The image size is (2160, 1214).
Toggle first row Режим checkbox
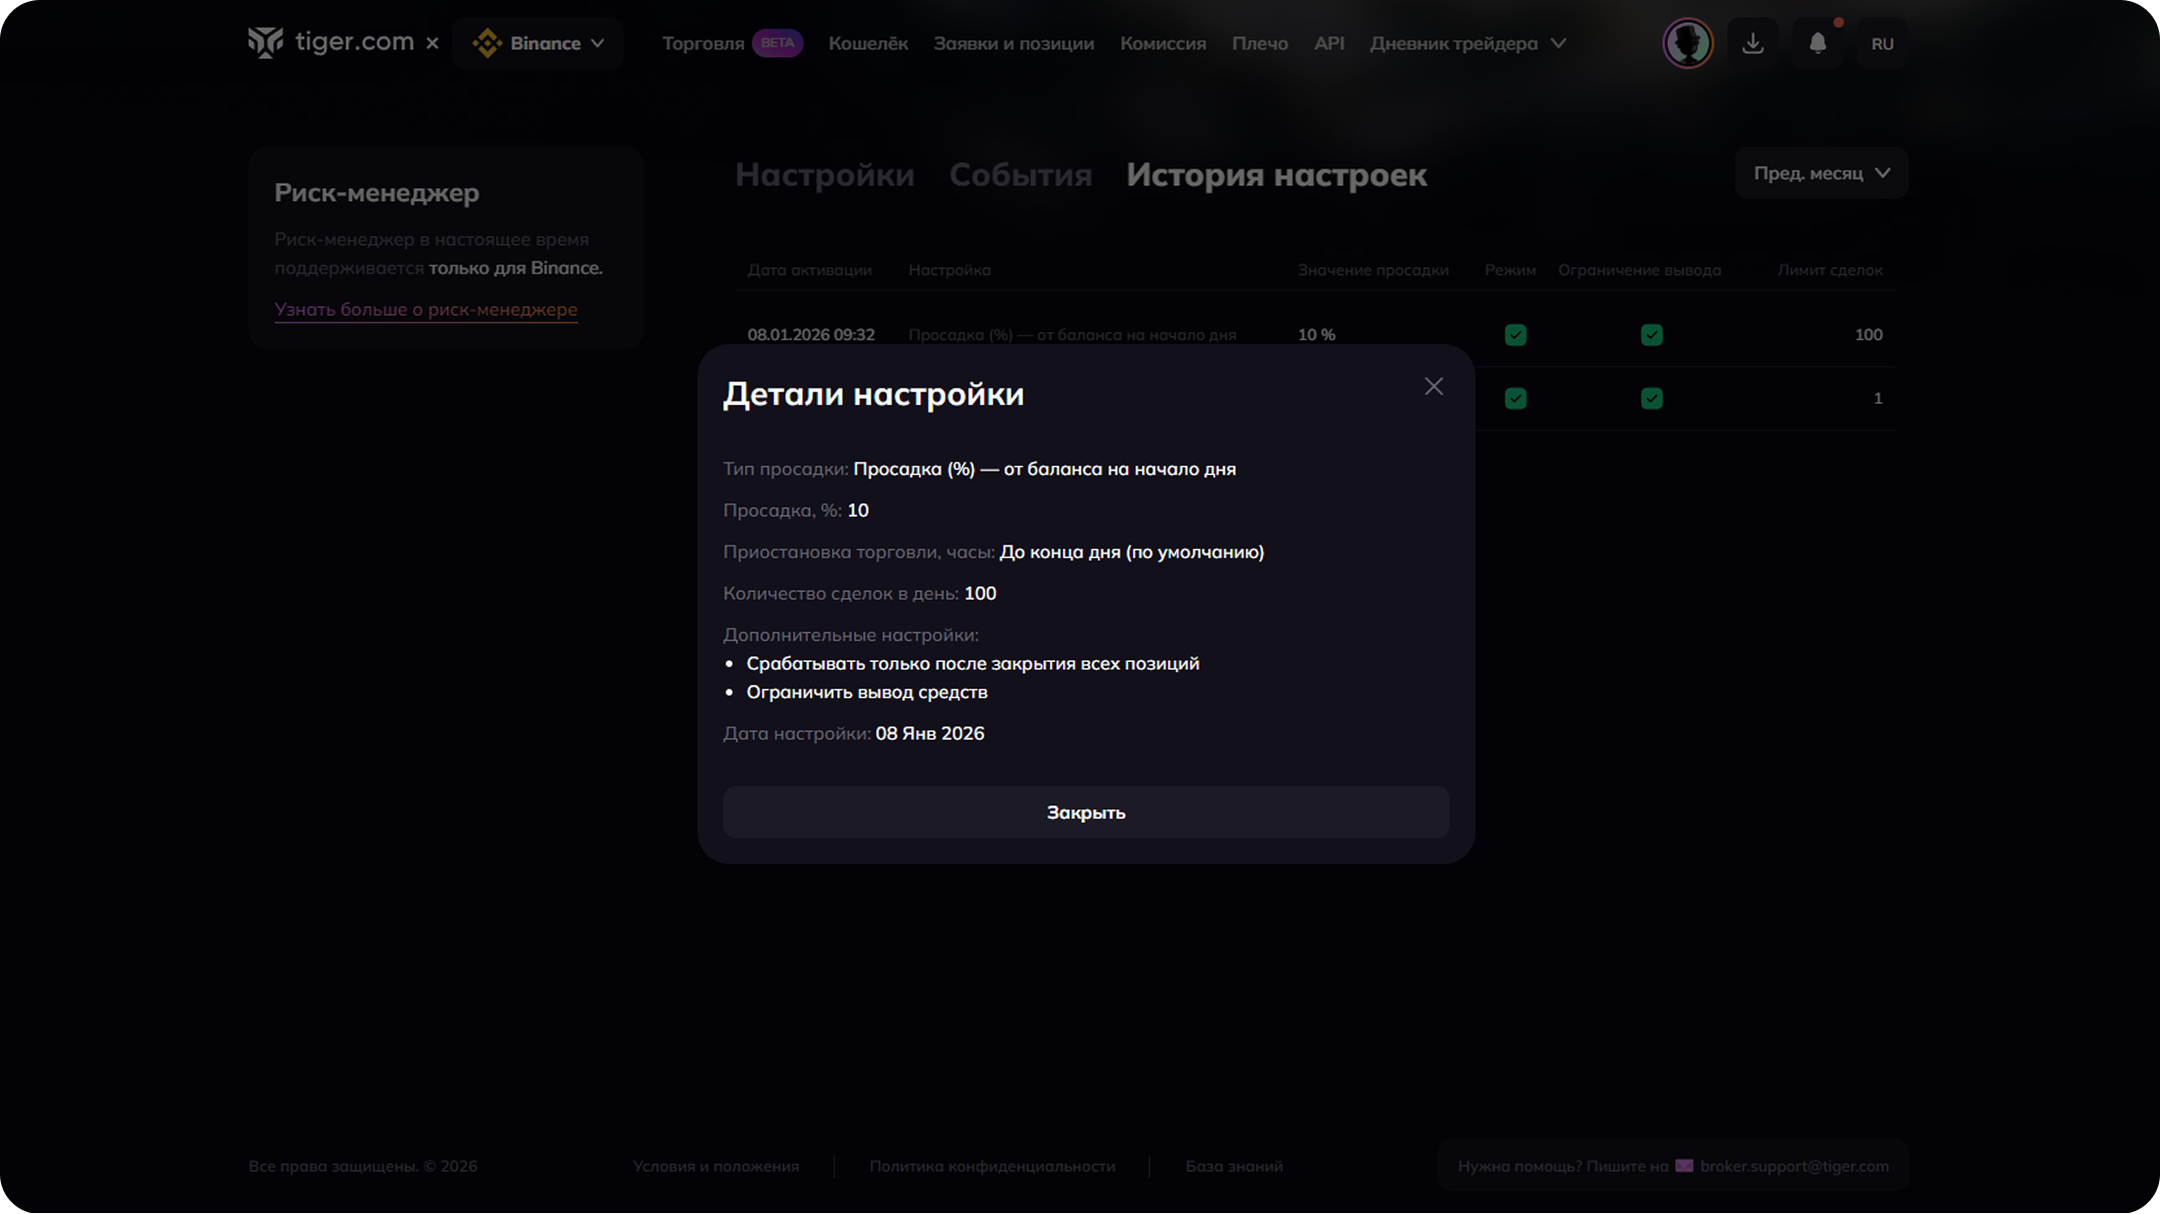[x=1515, y=335]
